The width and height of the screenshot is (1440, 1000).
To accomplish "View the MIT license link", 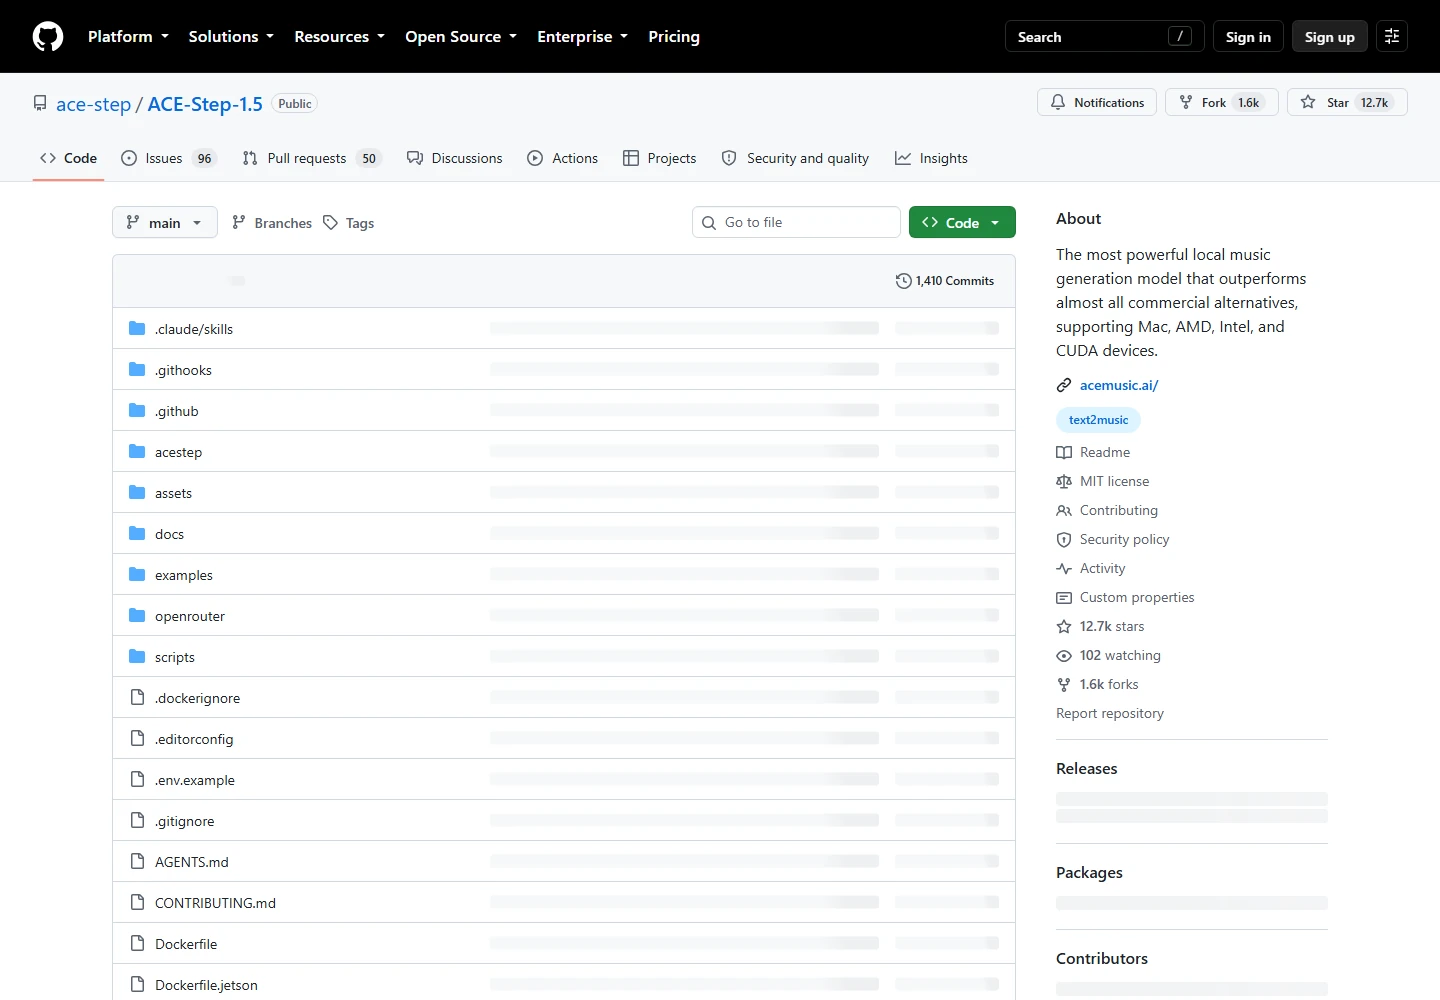I will coord(1103,481).
